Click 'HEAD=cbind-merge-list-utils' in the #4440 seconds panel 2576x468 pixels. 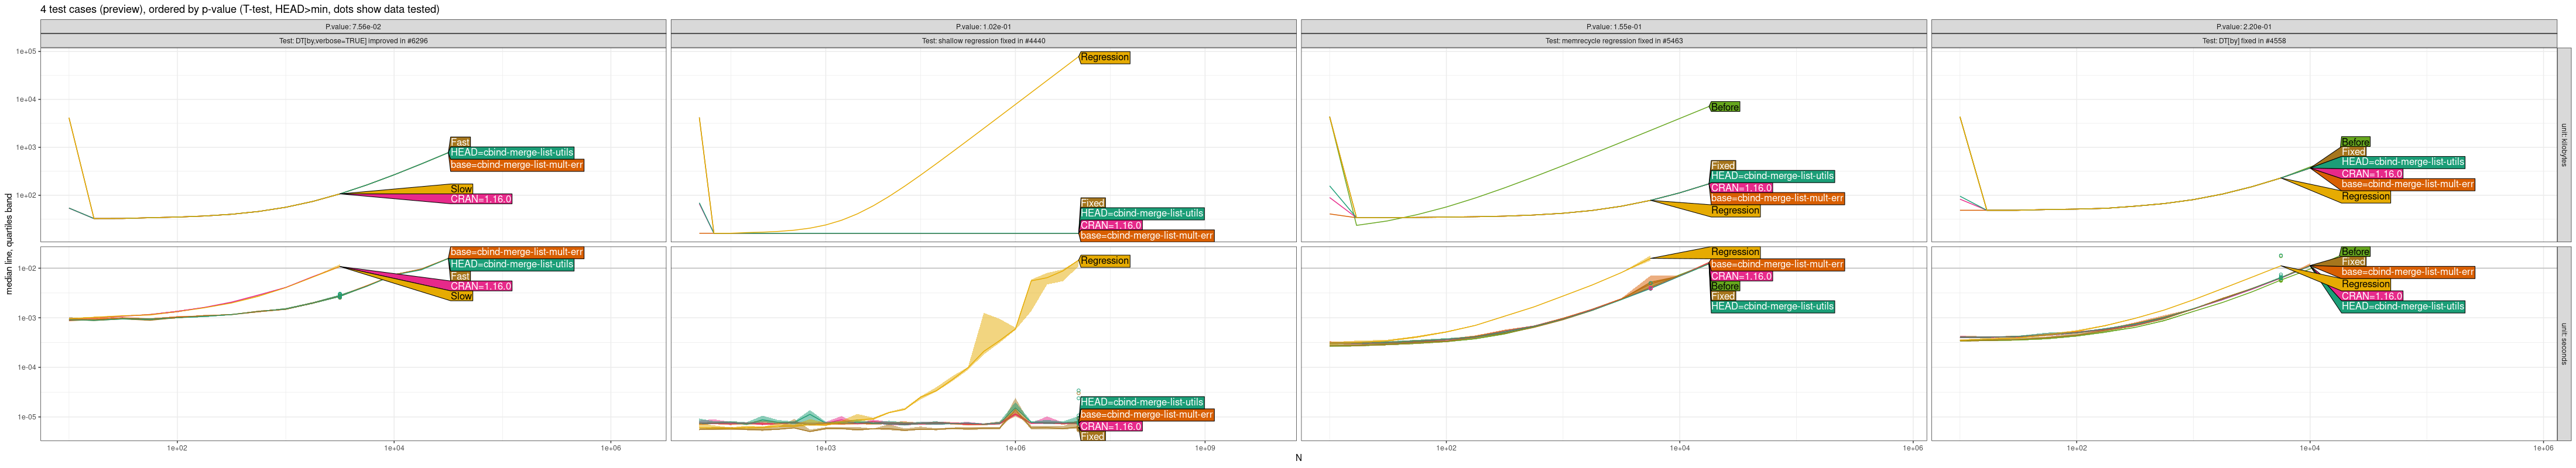pyautogui.click(x=1142, y=402)
